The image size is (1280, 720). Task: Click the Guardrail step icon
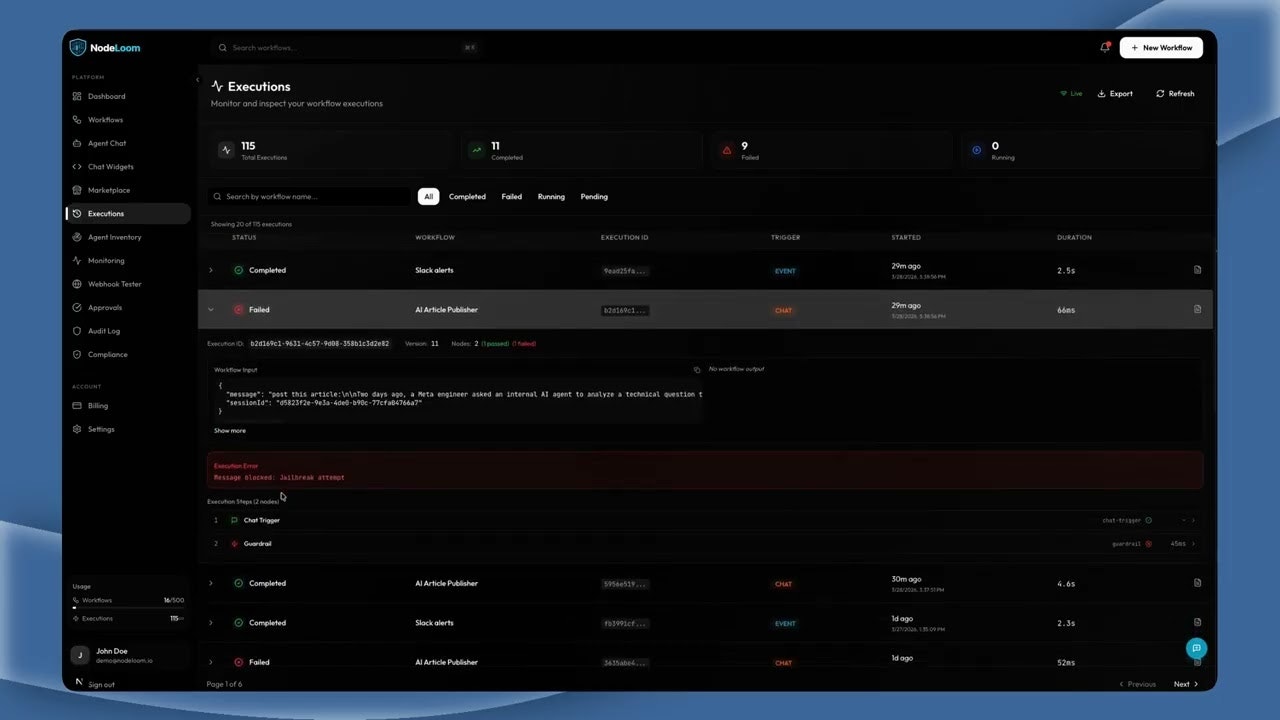point(235,544)
